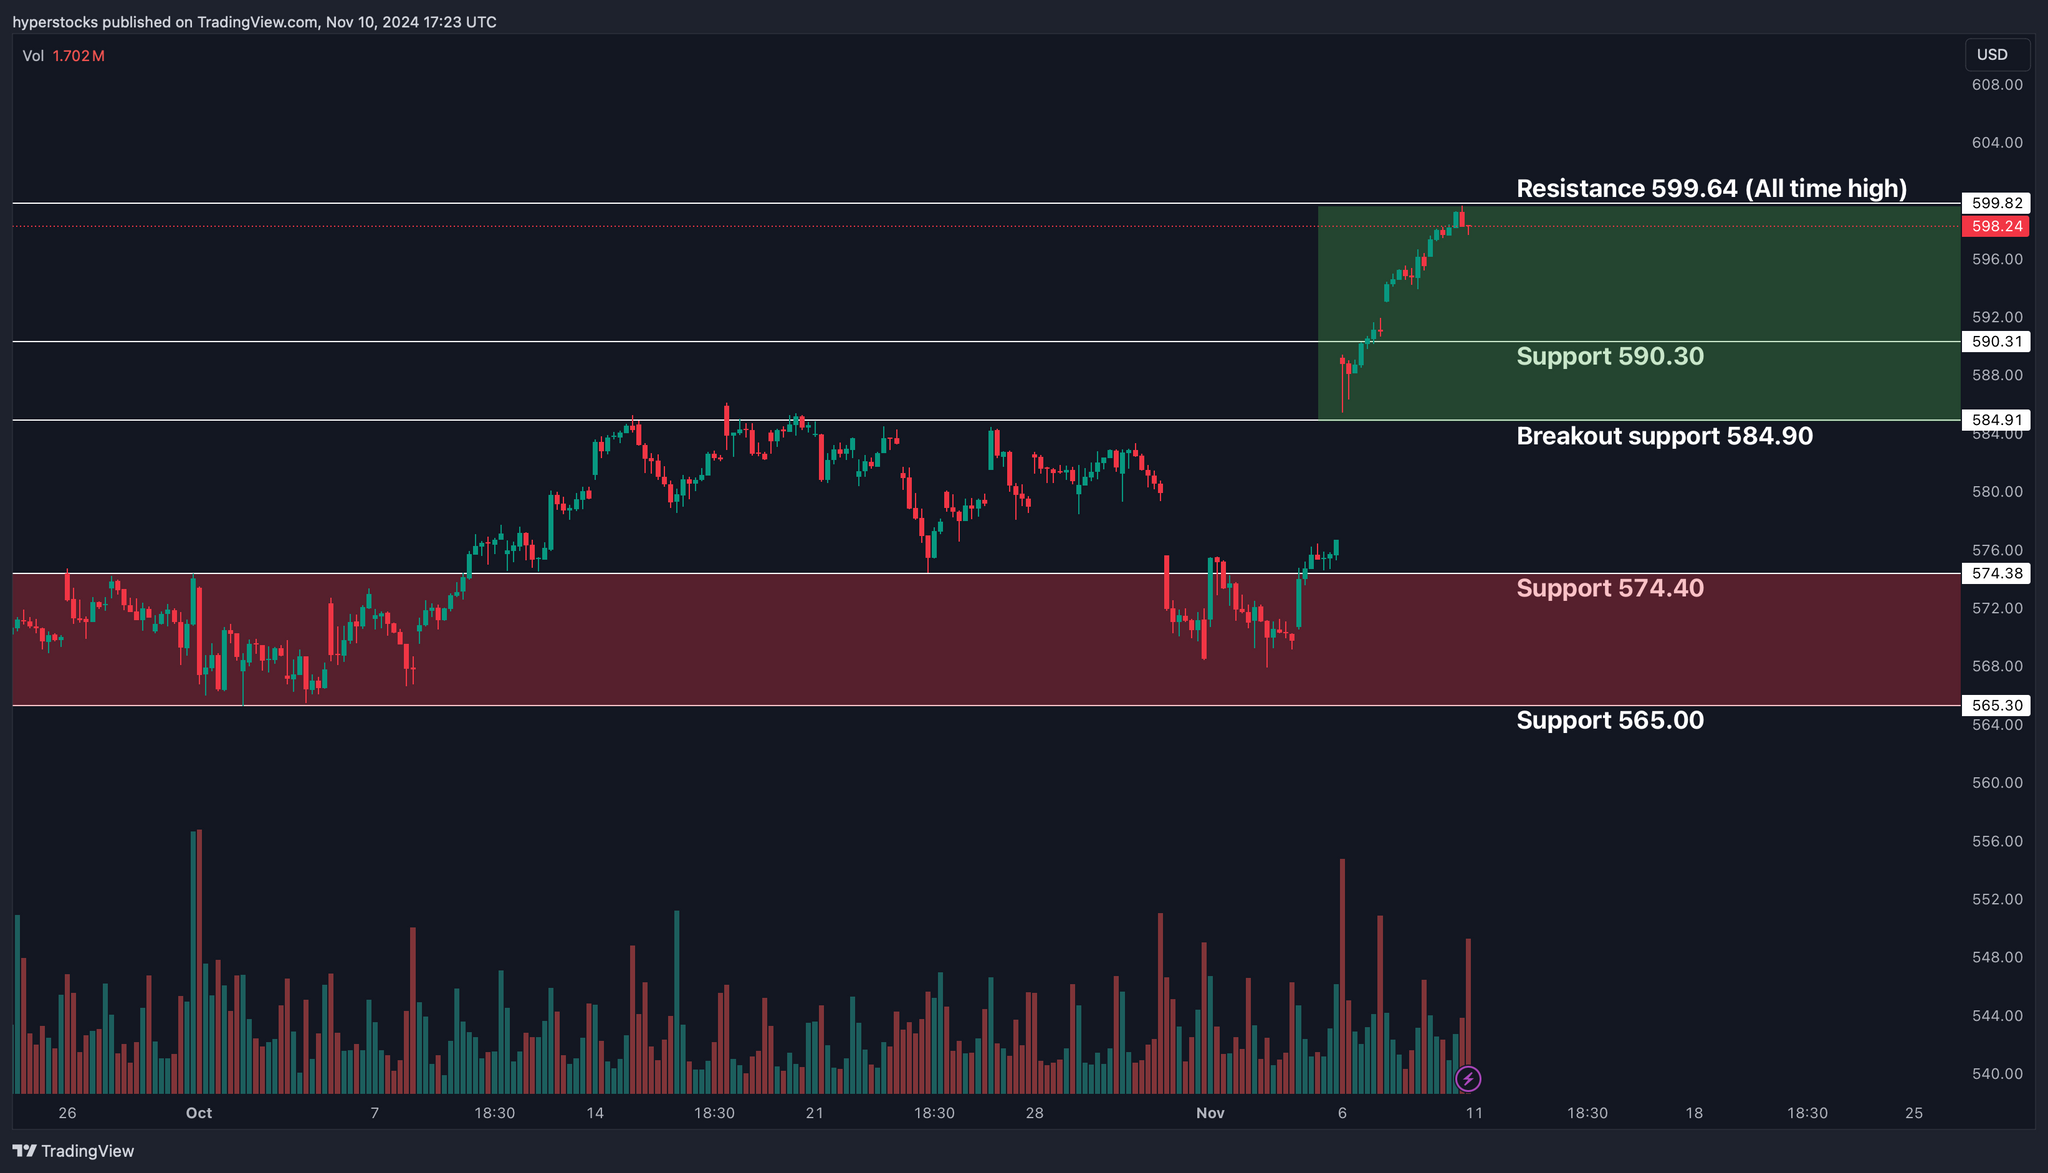The width and height of the screenshot is (2048, 1173).
Task: Click the 580.00 price scale label
Action: pos(1997,492)
